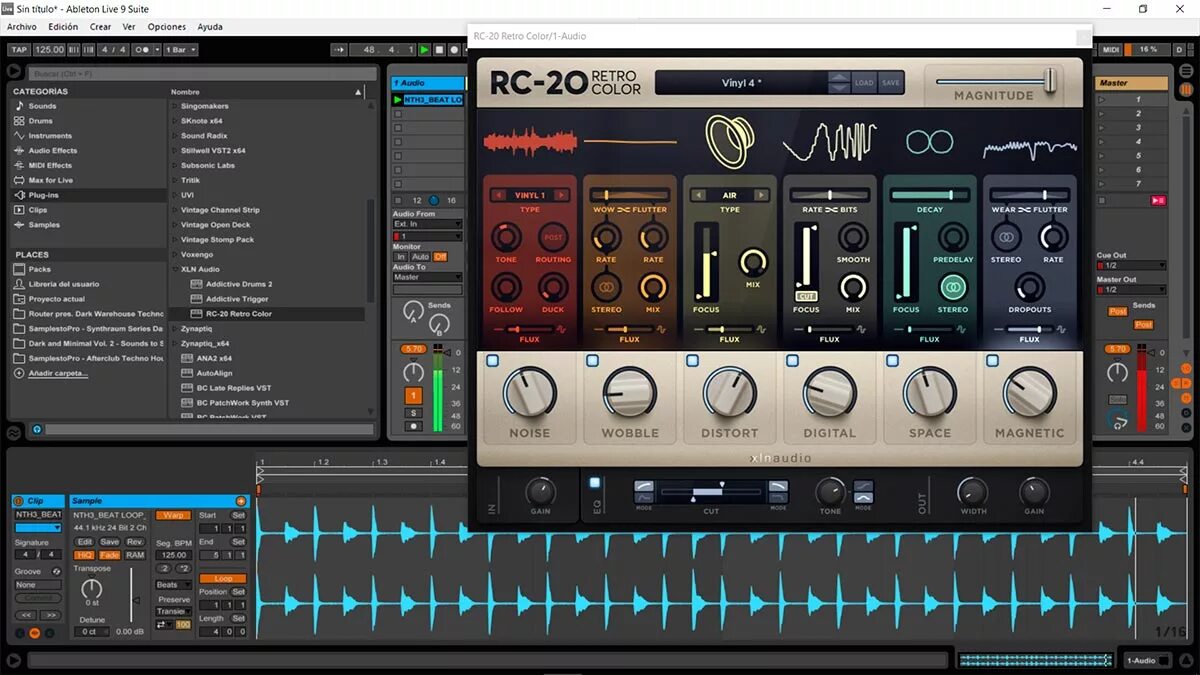Open the Ayuda menu
The height and width of the screenshot is (675, 1200).
tap(210, 27)
